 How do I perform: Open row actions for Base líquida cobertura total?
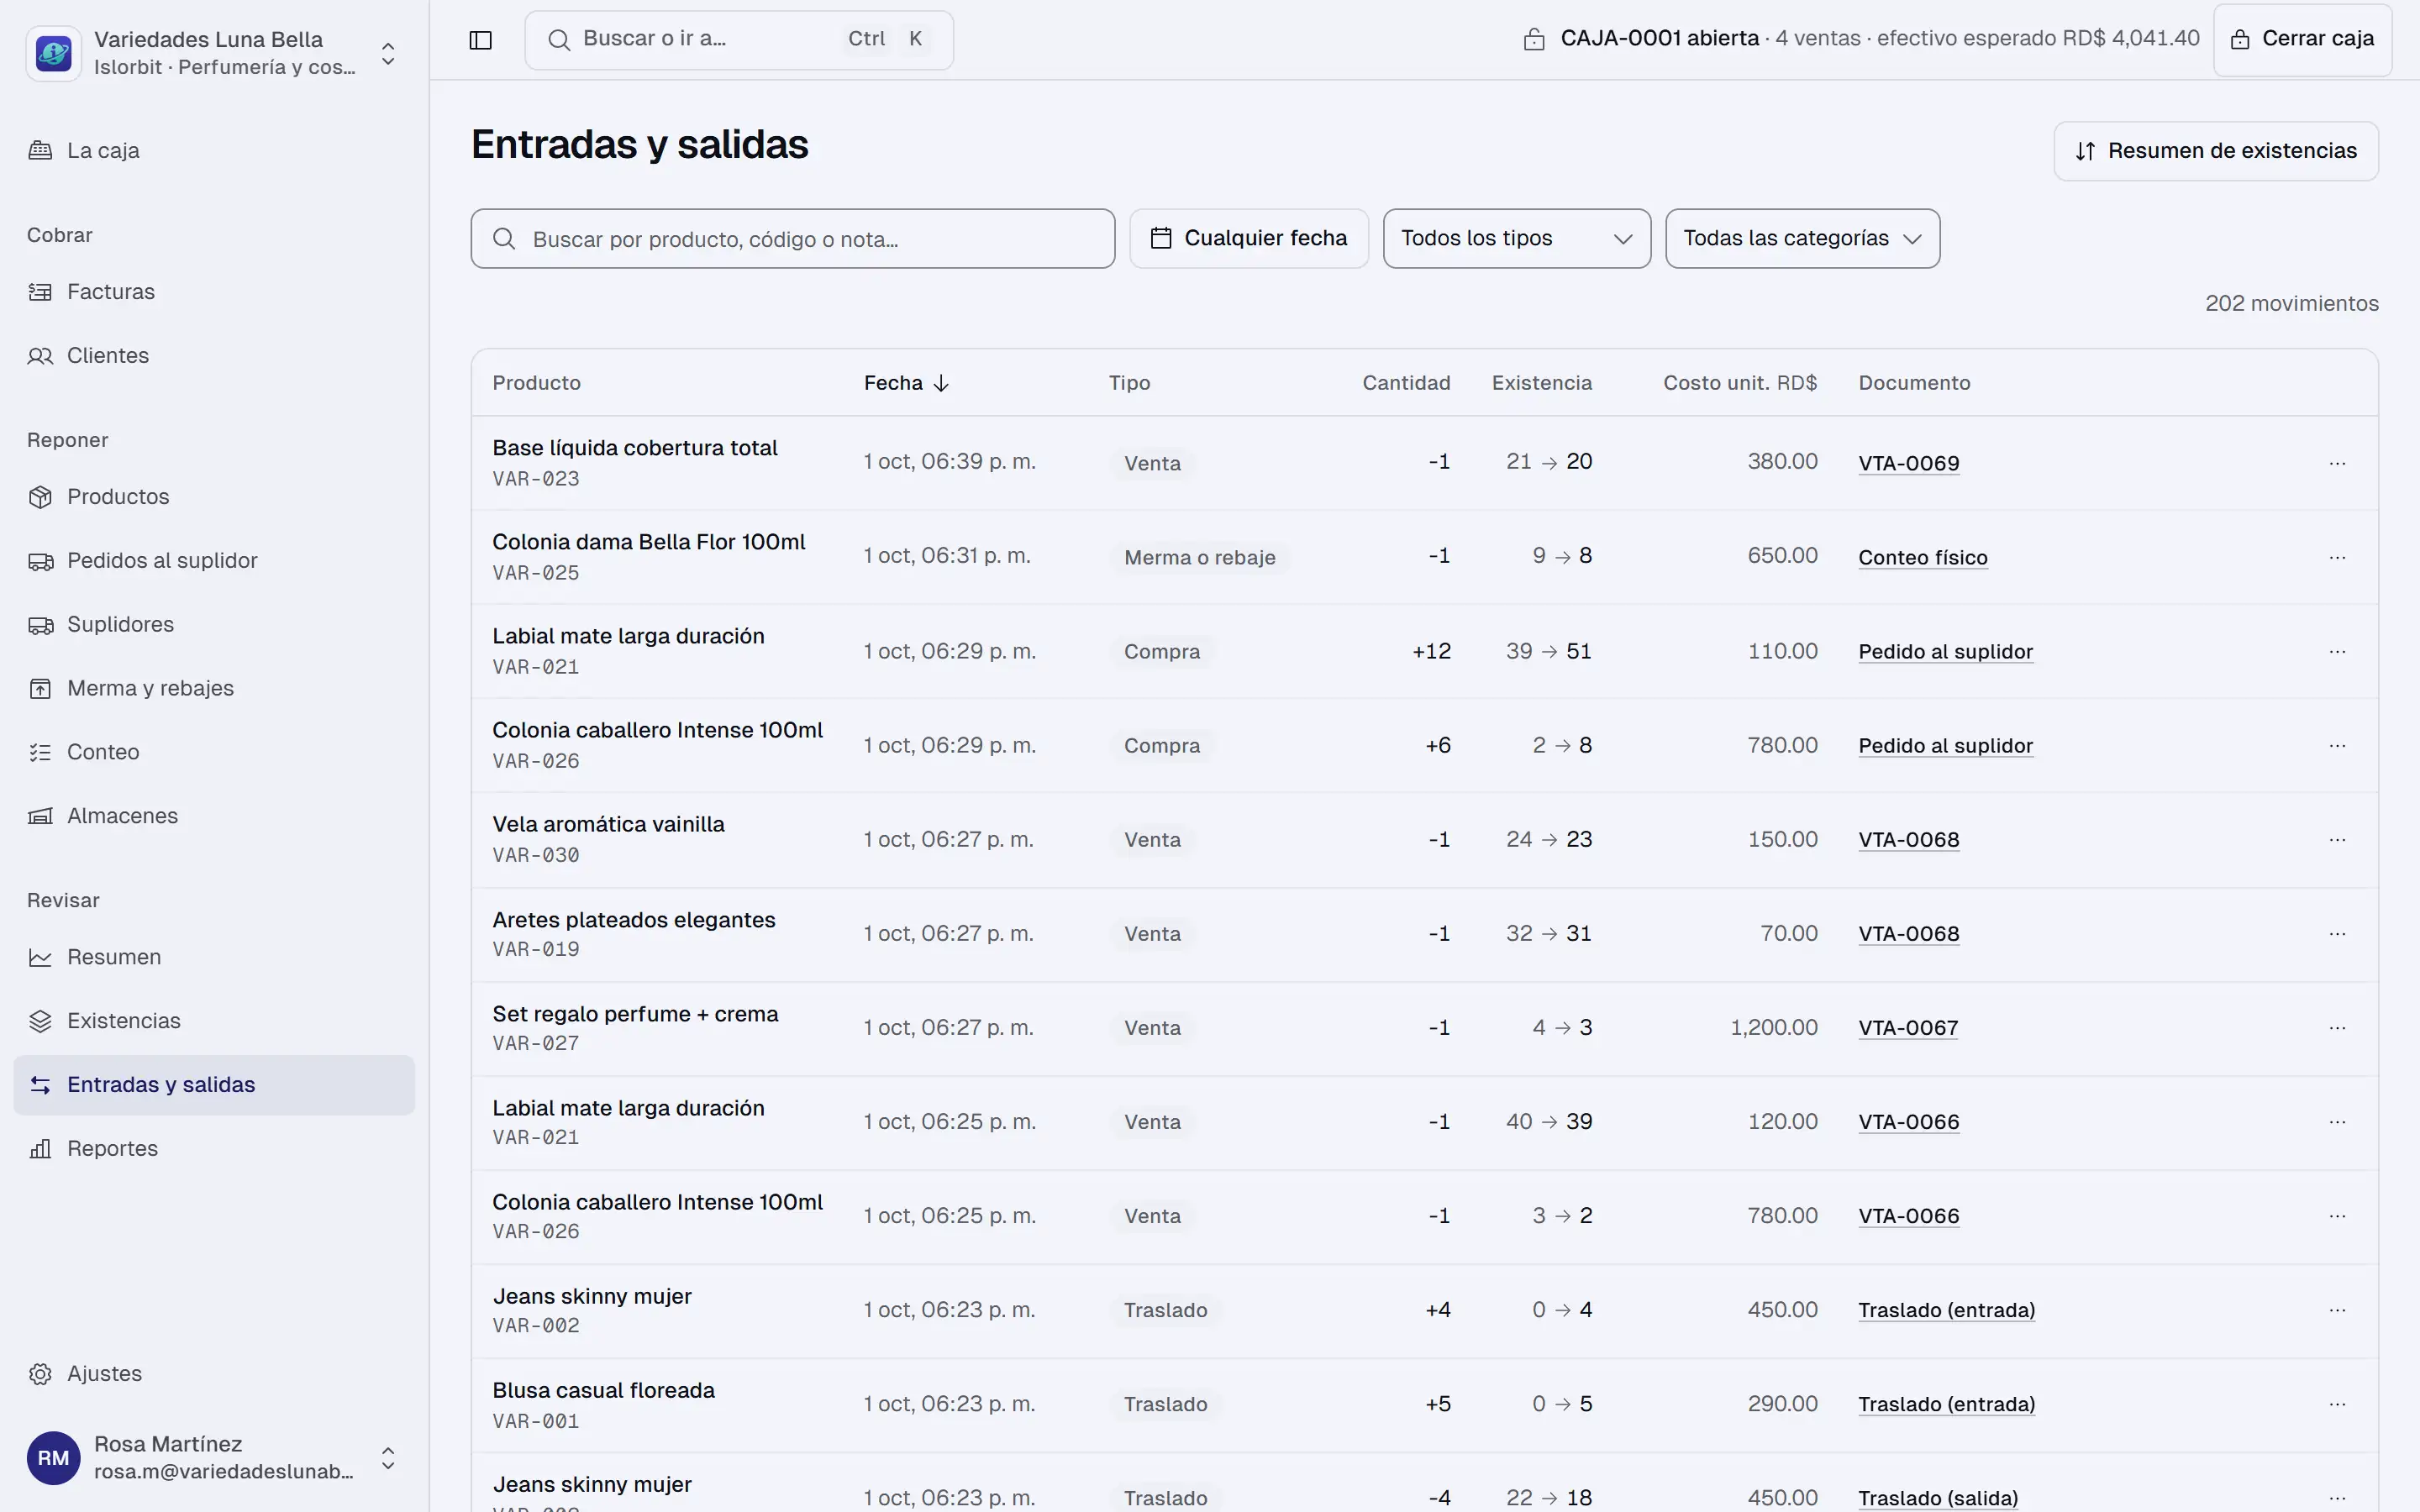pos(2337,463)
